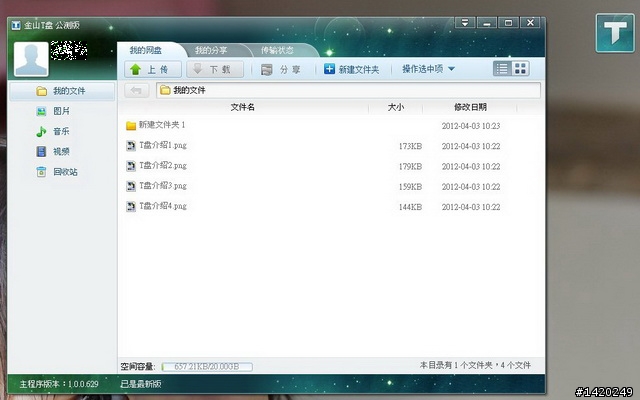
Task: Sort by 文件名 column header
Action: [x=243, y=107]
